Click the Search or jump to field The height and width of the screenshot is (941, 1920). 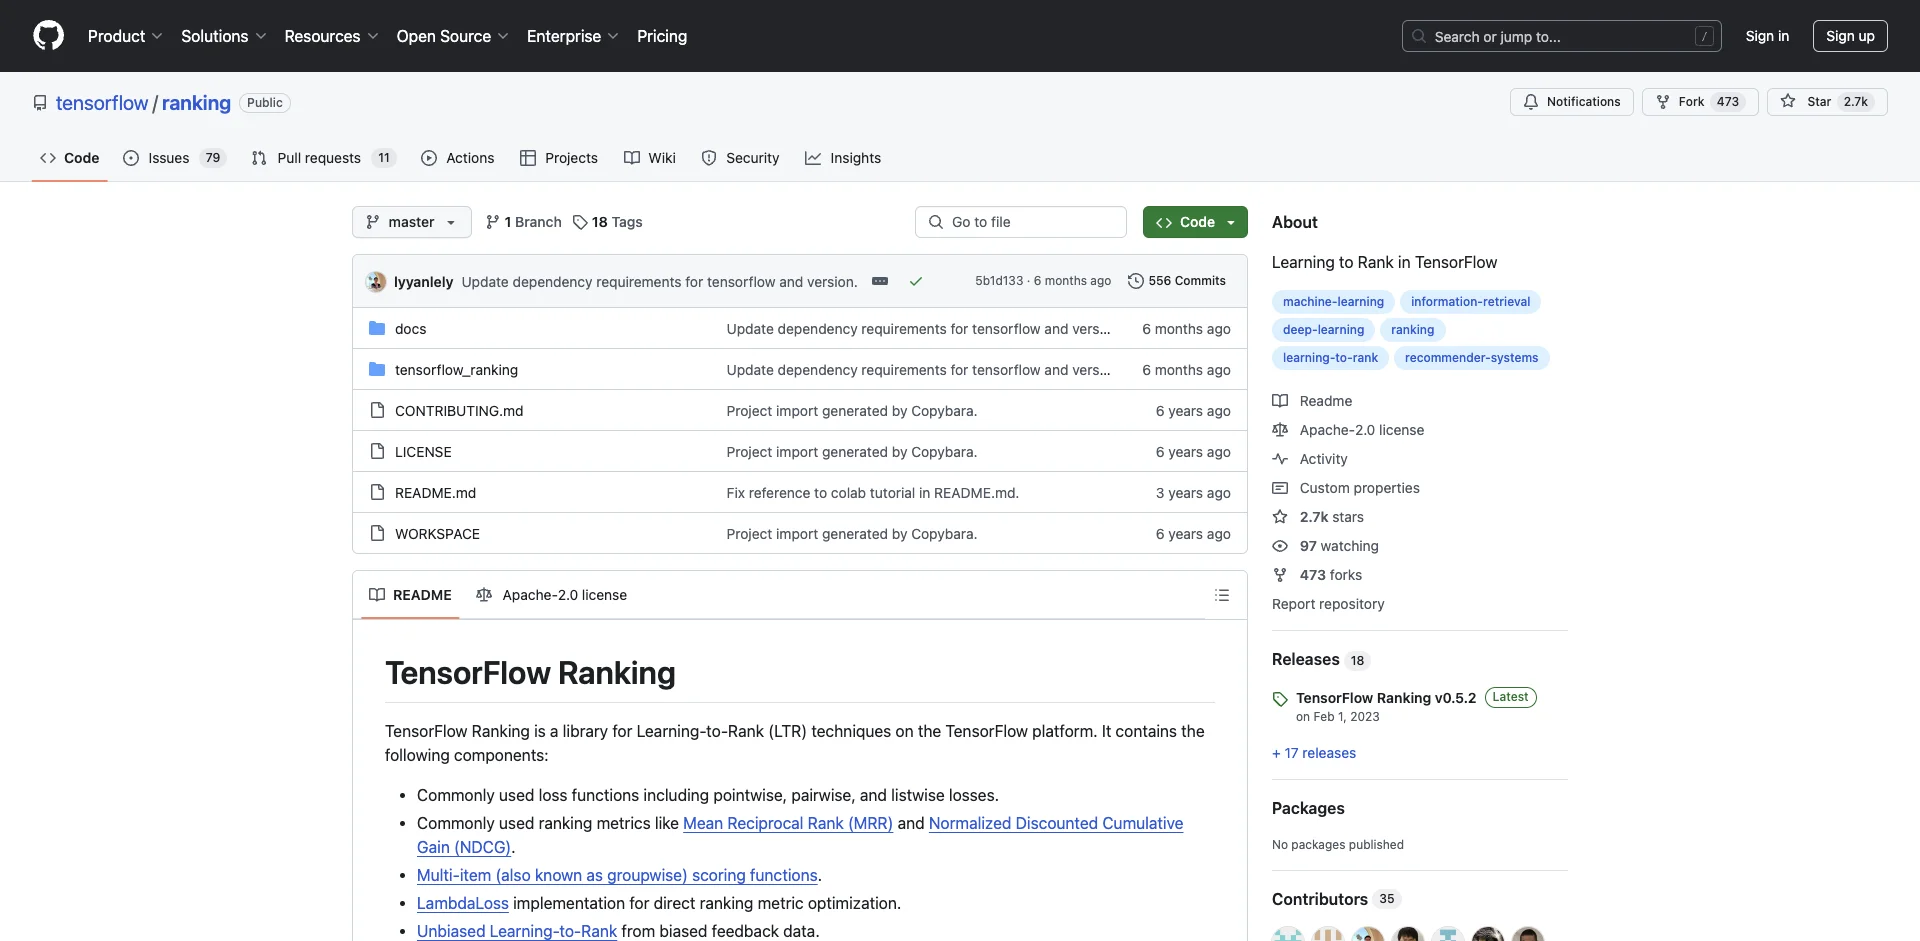(x=1562, y=36)
